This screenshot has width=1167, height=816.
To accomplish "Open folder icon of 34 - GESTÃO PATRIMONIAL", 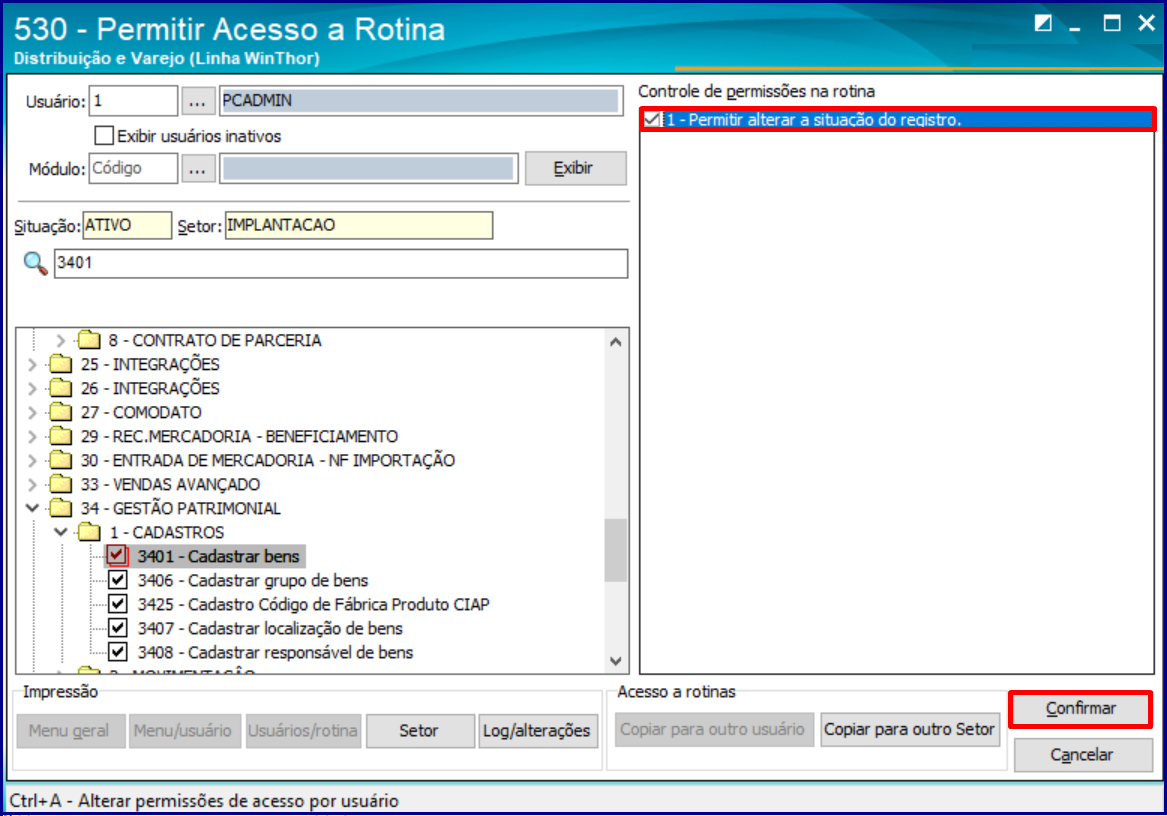I will click(60, 509).
